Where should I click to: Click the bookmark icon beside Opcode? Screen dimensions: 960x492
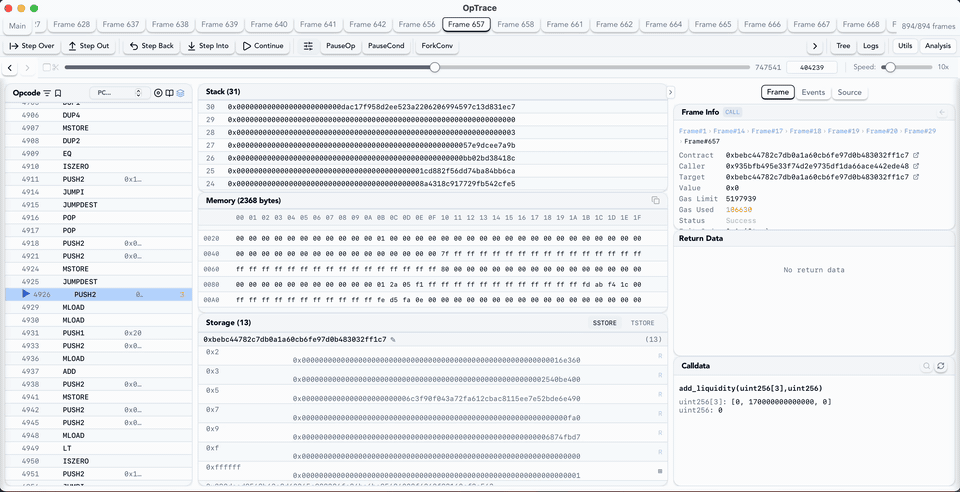pos(58,93)
